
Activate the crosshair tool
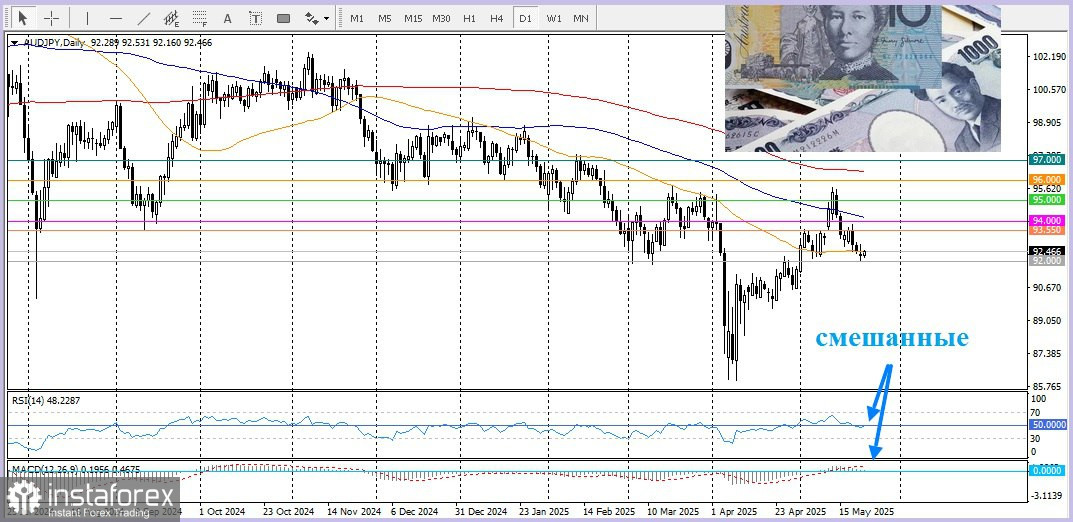[x=51, y=18]
